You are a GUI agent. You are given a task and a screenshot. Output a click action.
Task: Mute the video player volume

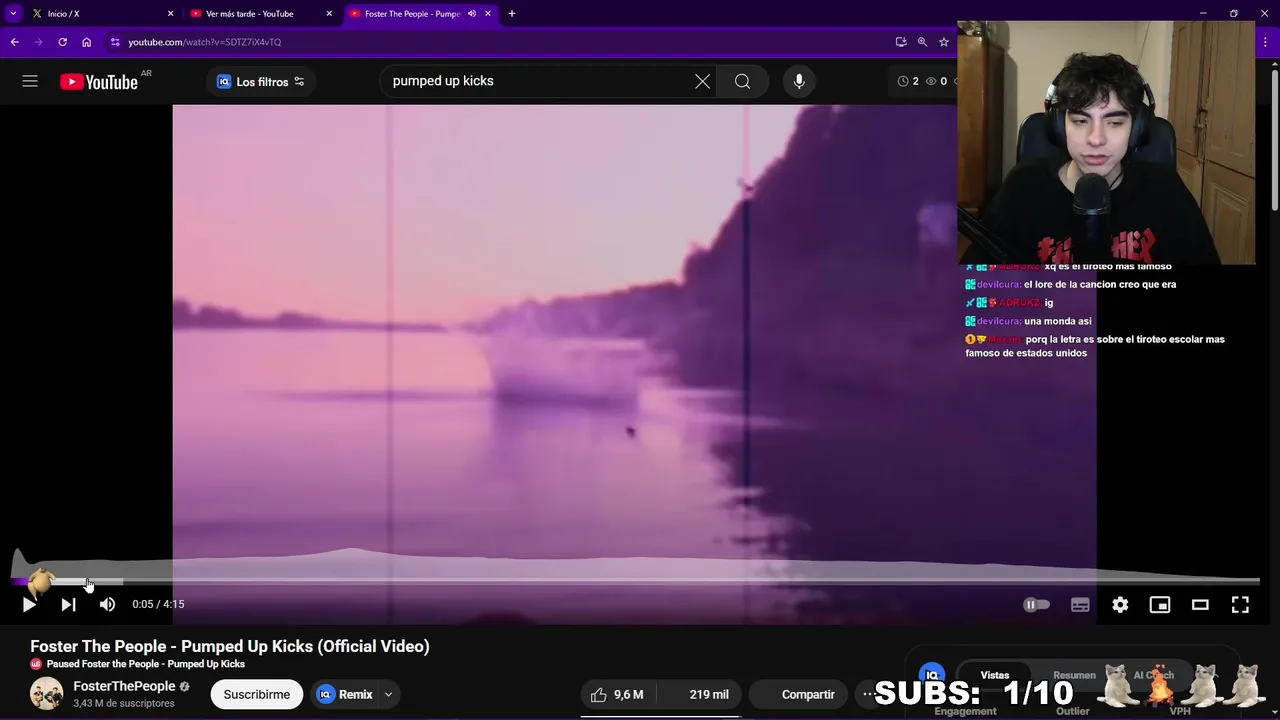(107, 604)
